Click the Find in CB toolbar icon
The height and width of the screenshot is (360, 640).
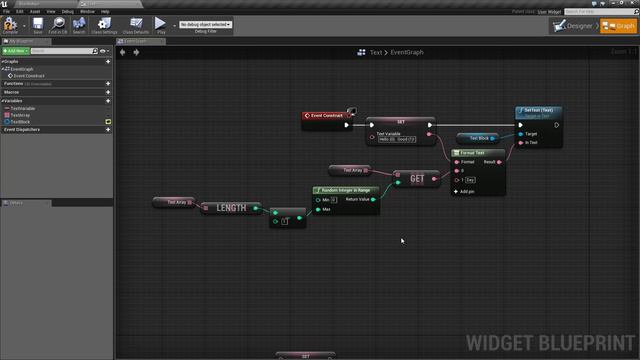[58, 25]
